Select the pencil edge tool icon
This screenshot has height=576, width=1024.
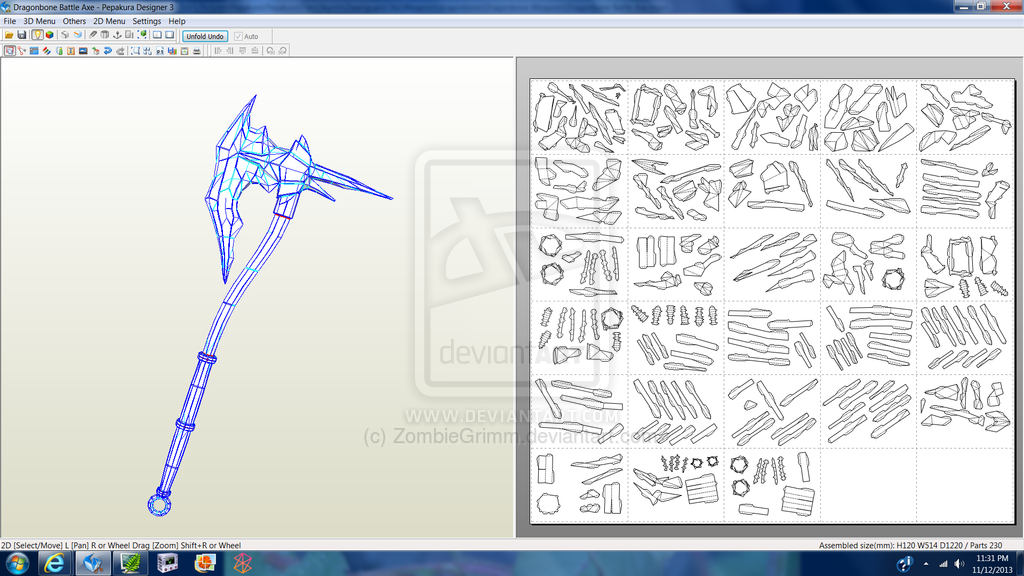click(x=93, y=35)
